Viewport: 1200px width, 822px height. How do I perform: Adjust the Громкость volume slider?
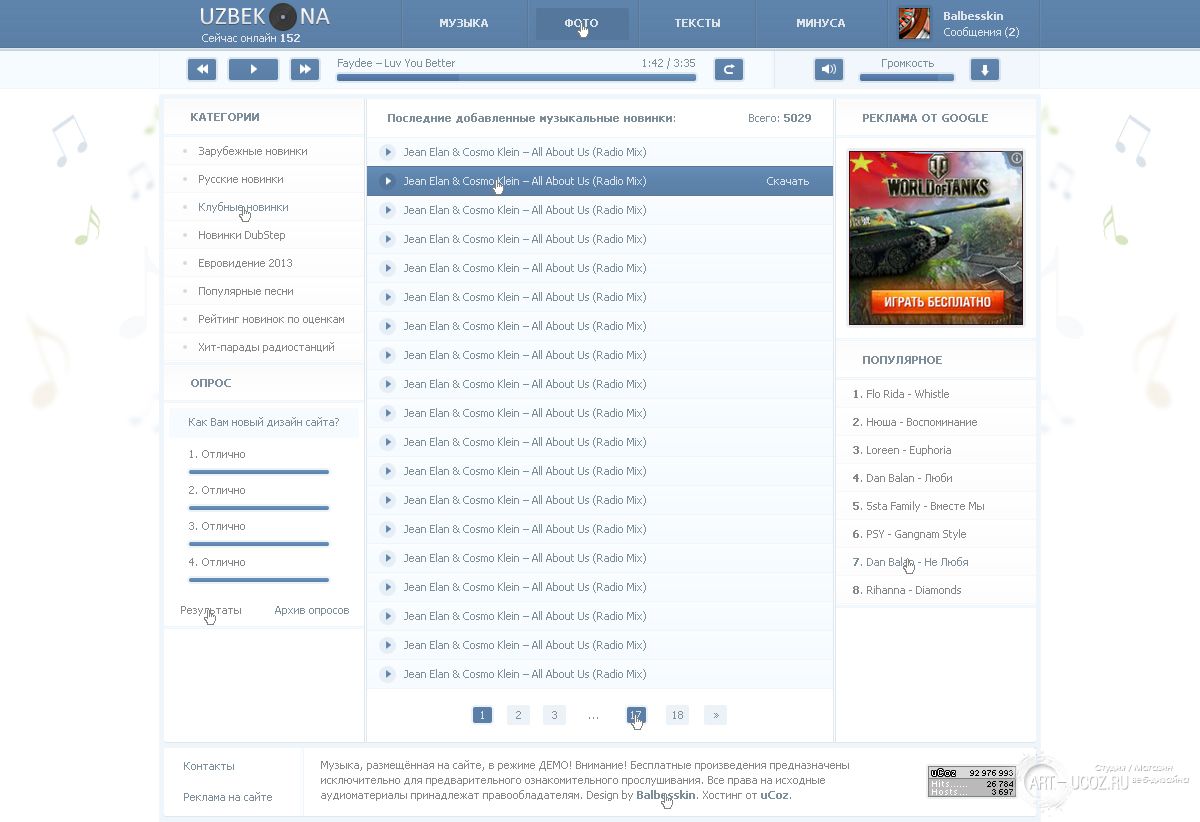(x=907, y=77)
